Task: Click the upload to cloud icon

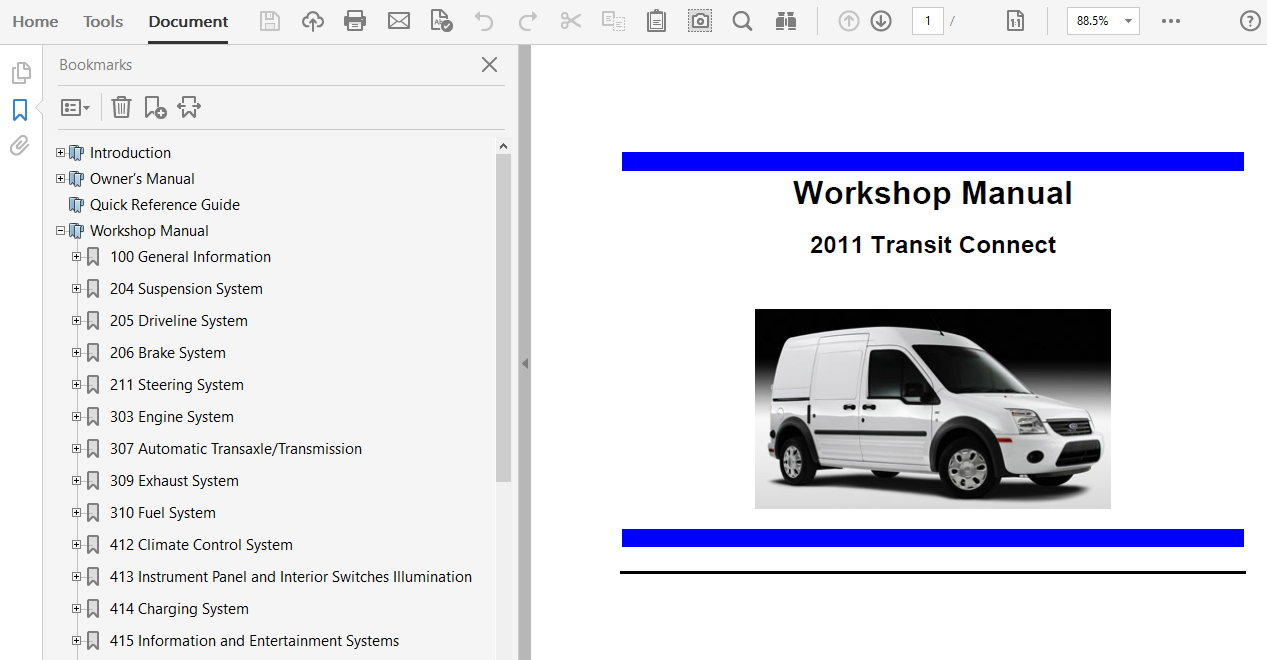Action: pyautogui.click(x=313, y=21)
